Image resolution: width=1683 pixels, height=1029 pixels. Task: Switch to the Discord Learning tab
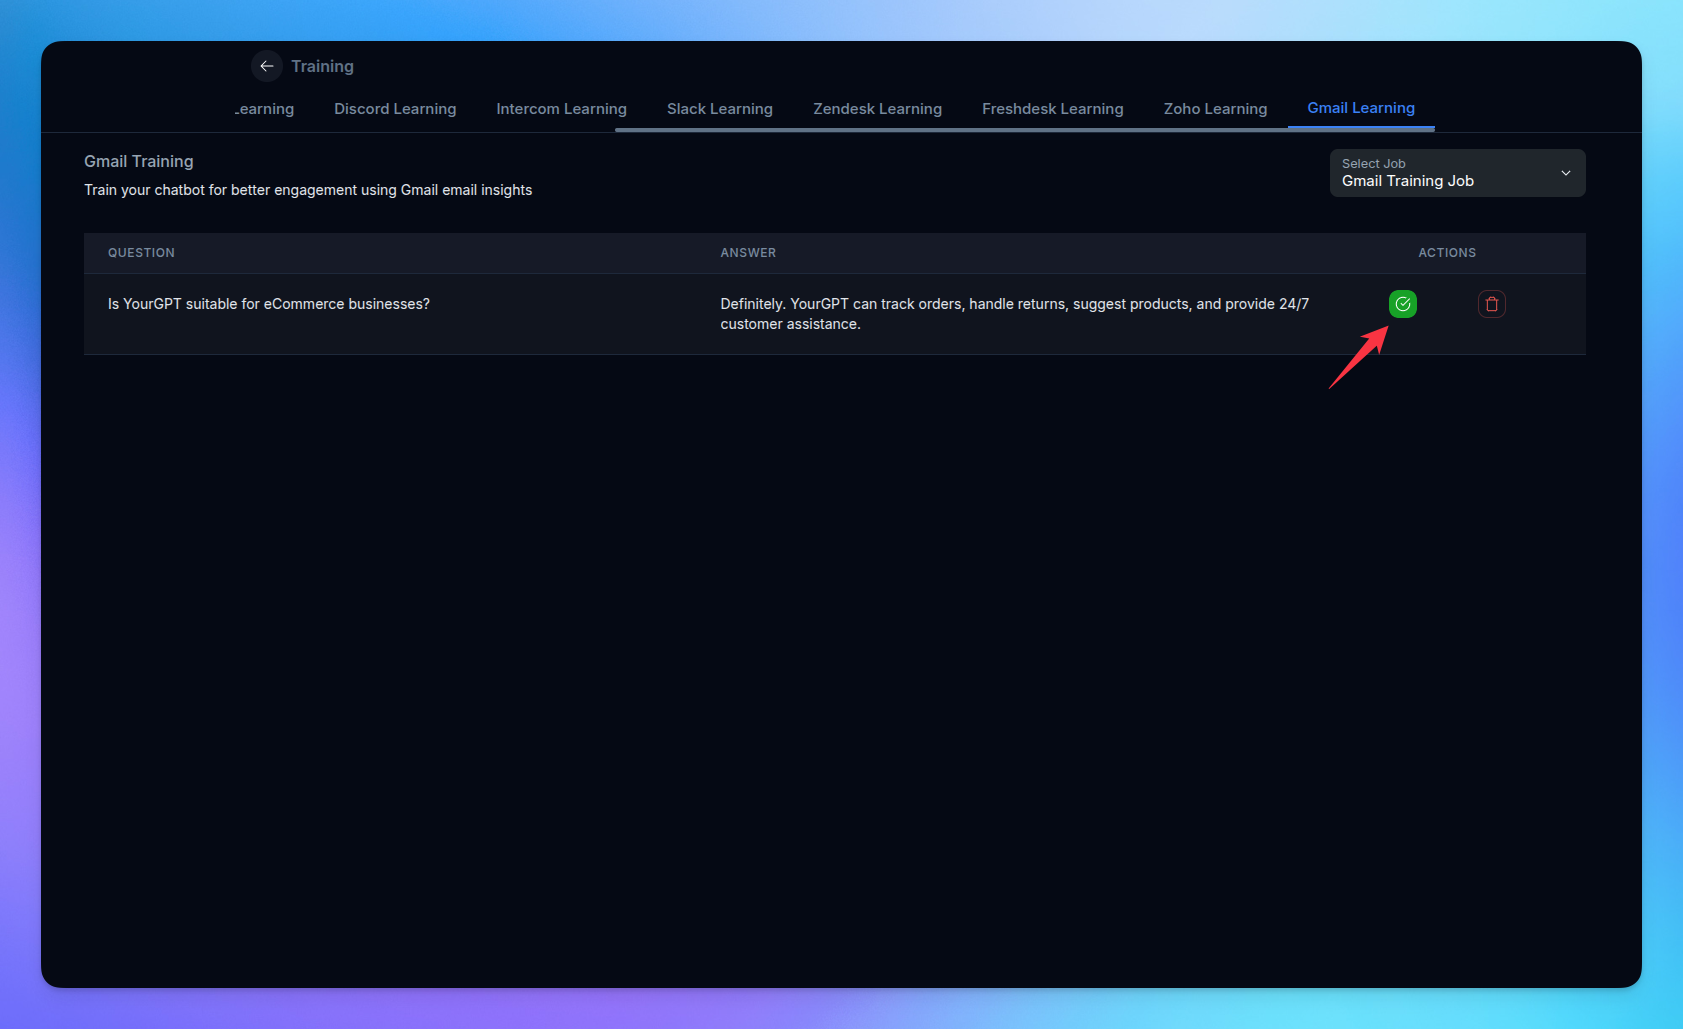point(395,109)
